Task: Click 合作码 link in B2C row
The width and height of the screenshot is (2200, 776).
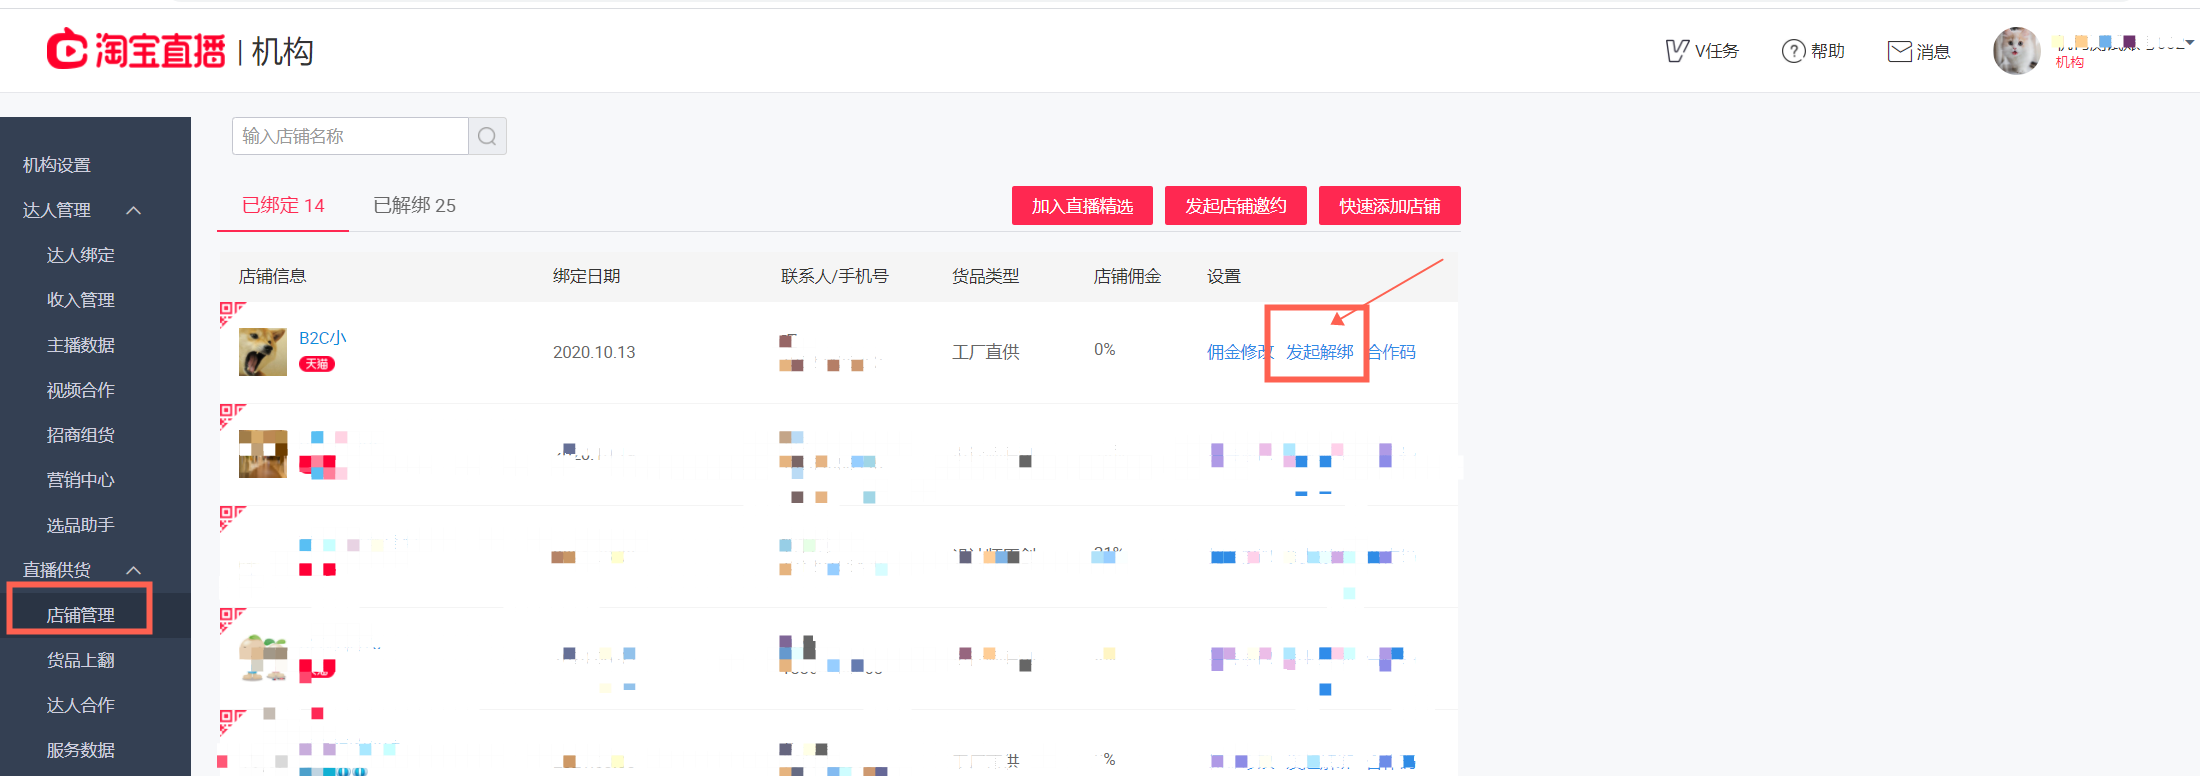Action: tap(1392, 352)
